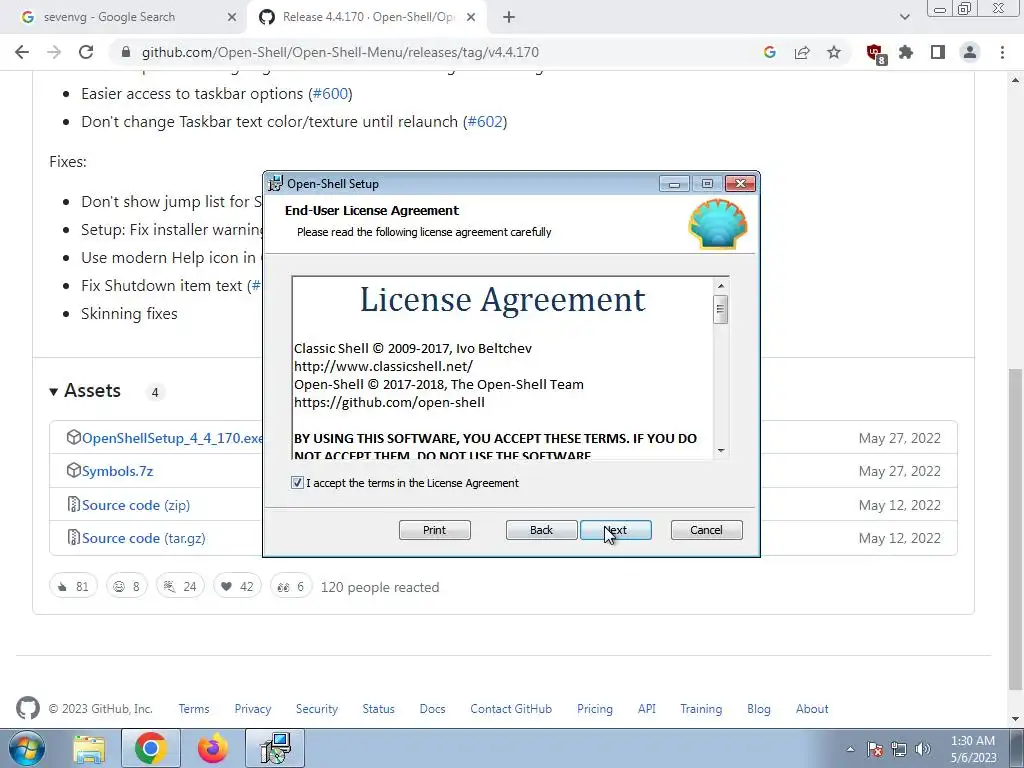
Task: Click Next in Open-Shell Setup dialog
Action: [x=615, y=530]
